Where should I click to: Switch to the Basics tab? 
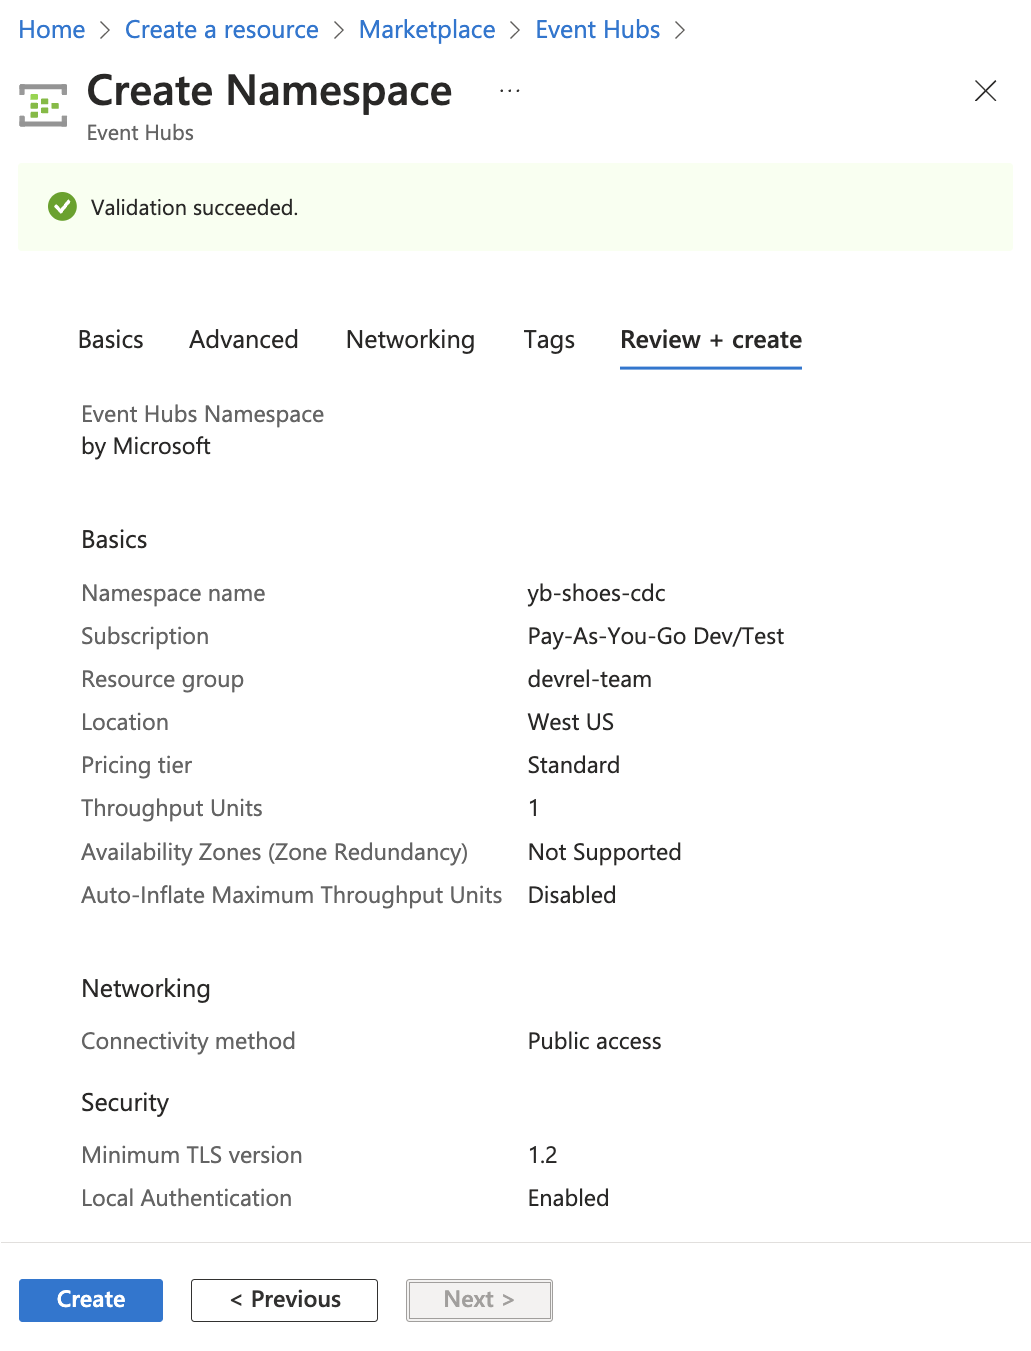110,340
